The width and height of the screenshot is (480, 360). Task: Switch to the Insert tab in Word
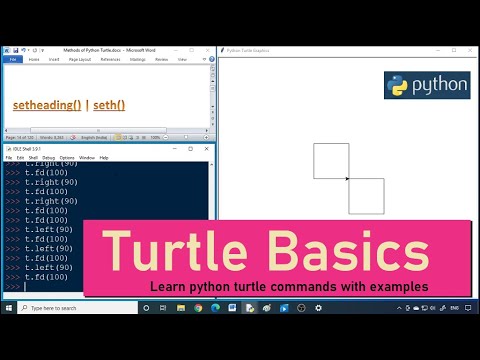point(54,59)
